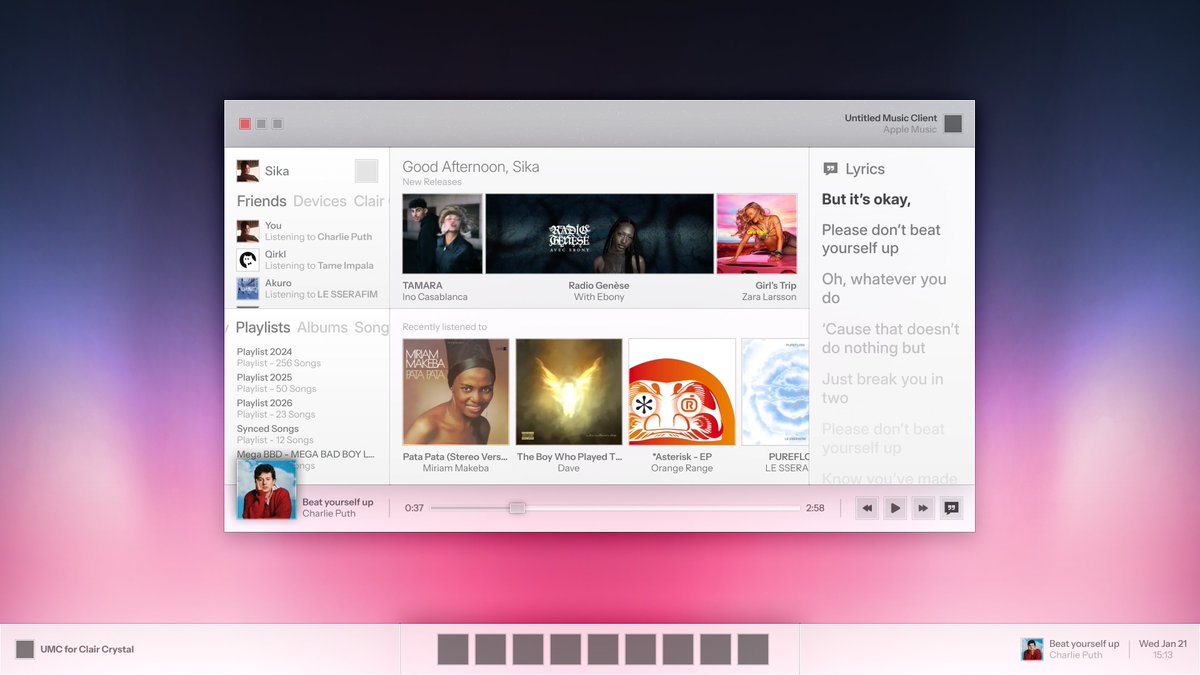Jump to lyric 'Oh, whatever you do'
Viewport: 1200px width, 675px height.
click(884, 288)
